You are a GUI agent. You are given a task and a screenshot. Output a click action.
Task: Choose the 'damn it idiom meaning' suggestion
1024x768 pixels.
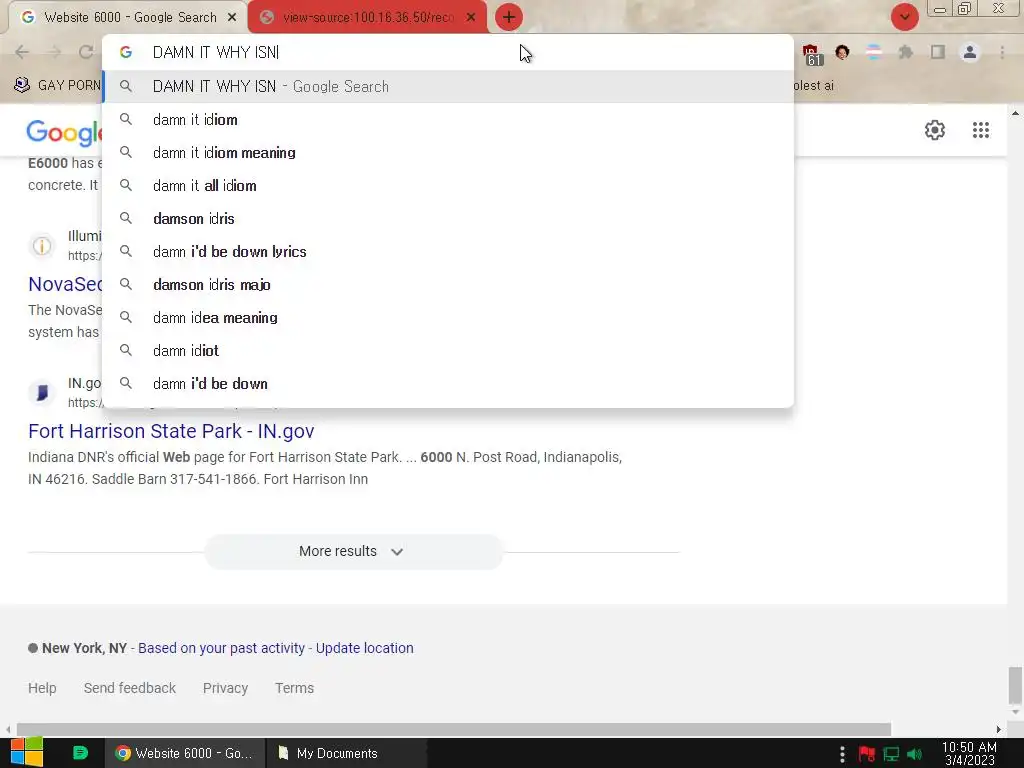point(449,153)
